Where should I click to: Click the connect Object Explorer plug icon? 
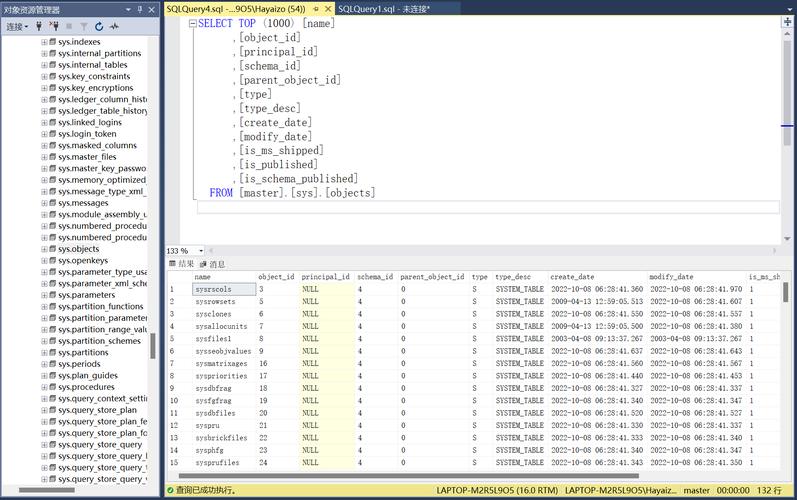tap(39, 26)
